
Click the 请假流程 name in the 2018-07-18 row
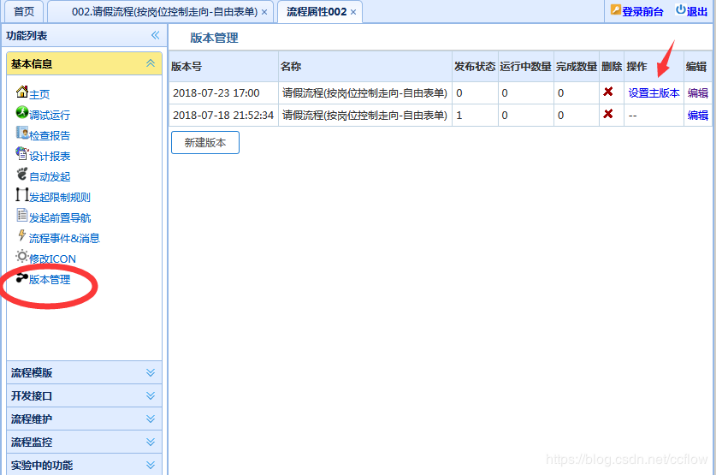pyautogui.click(x=364, y=115)
